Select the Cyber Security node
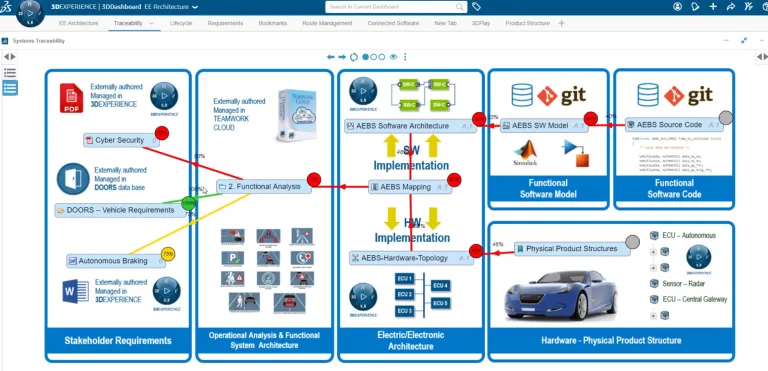The height and width of the screenshot is (371, 768). [x=121, y=140]
